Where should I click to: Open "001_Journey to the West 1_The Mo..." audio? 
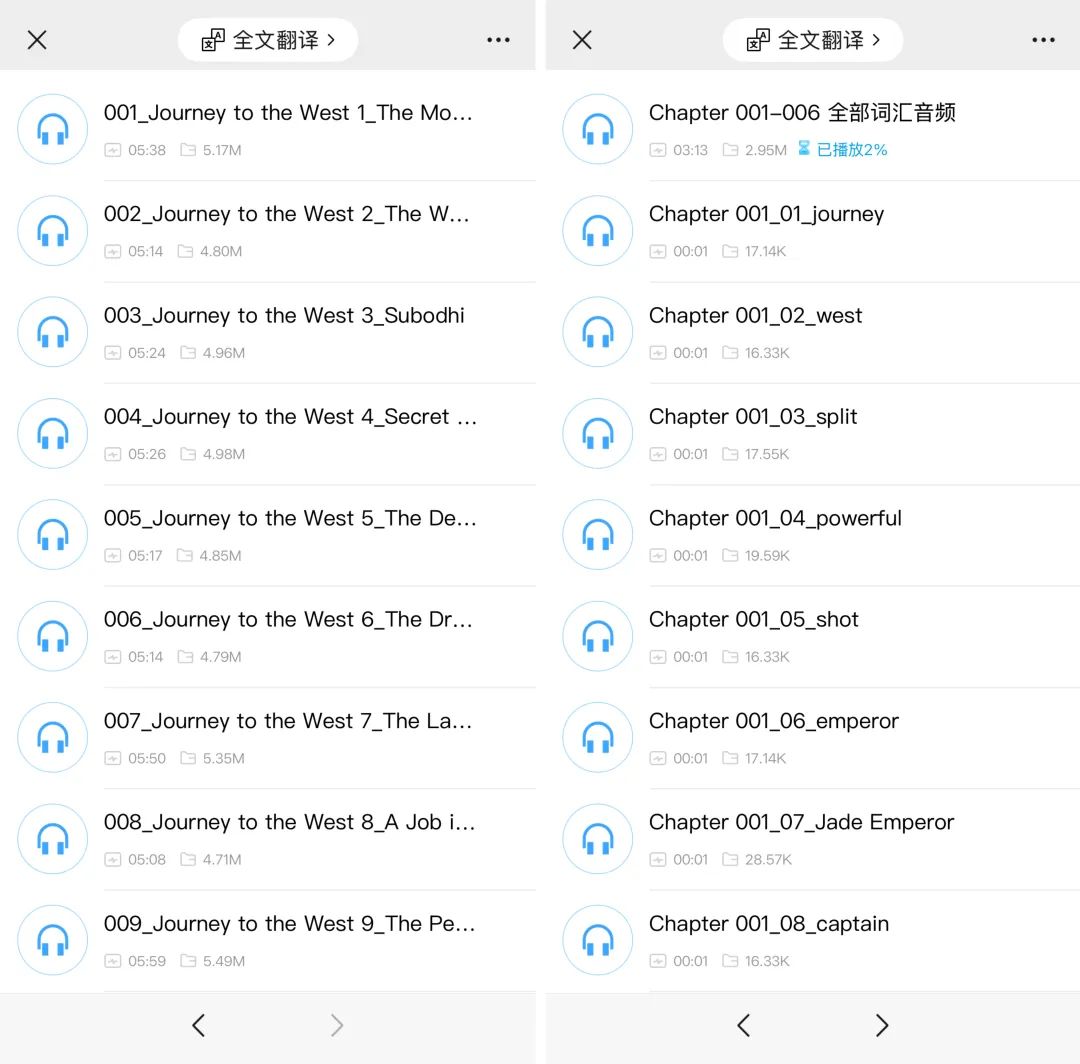tap(288, 112)
